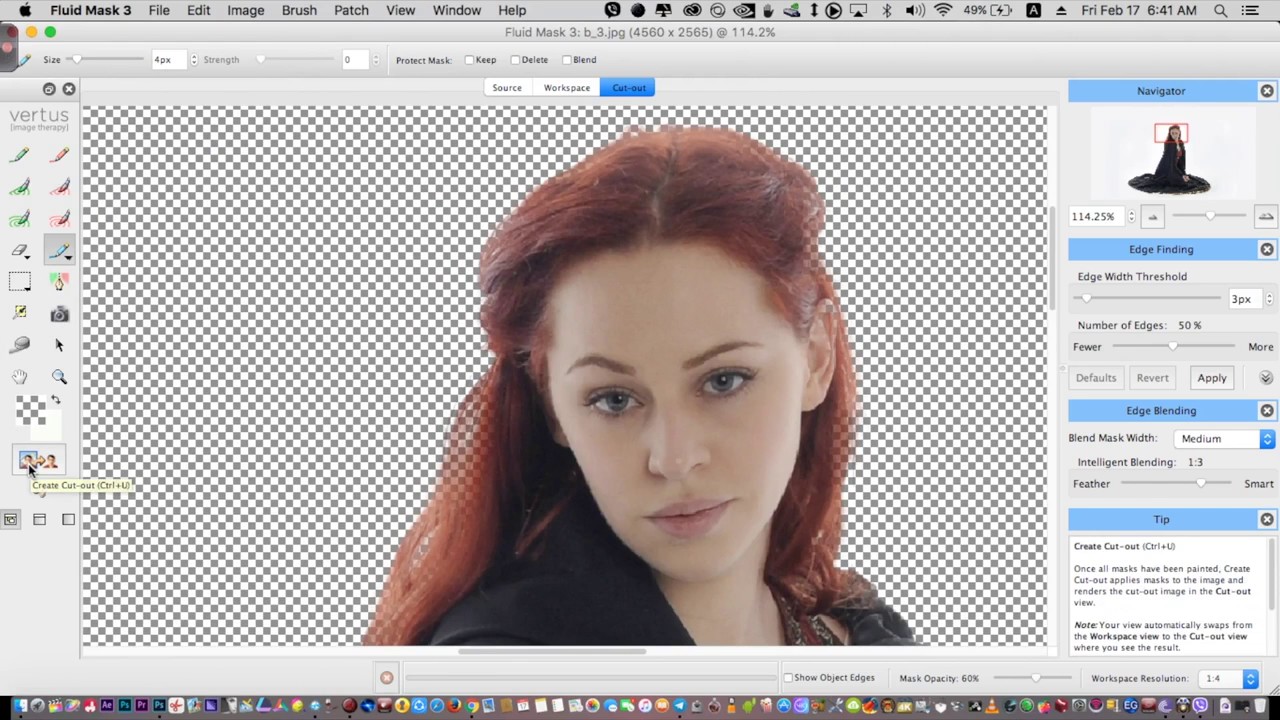Screen dimensions: 1280x720
Task: Enable the Protect Mask Keep checkbox
Action: pos(469,60)
